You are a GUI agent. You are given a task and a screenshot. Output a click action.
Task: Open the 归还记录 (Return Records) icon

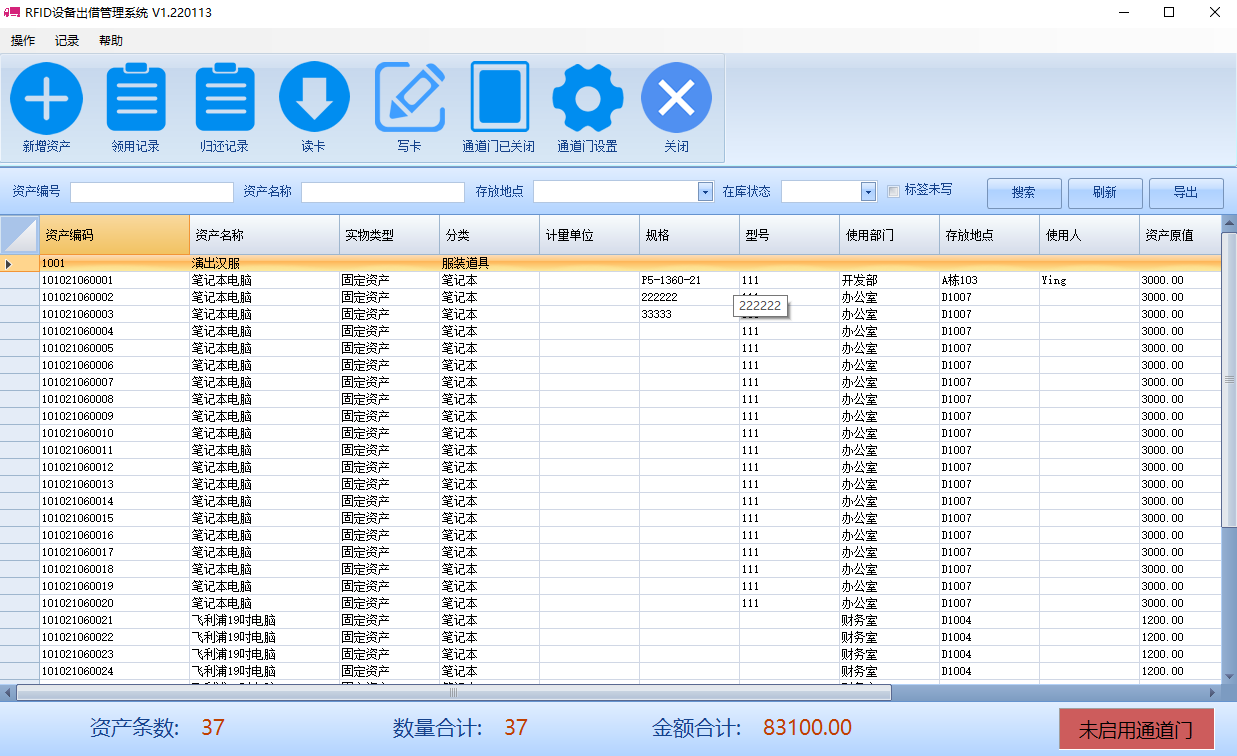coord(225,97)
